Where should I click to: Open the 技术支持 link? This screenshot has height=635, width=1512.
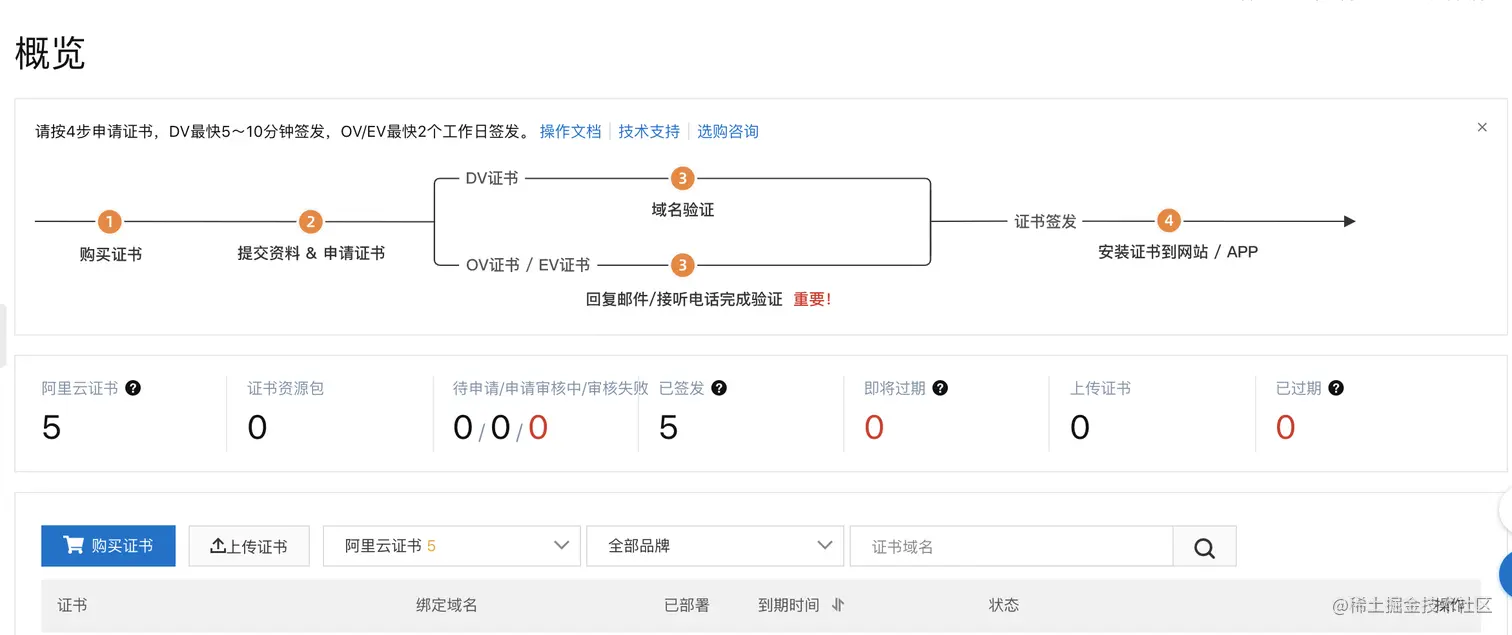pos(649,131)
